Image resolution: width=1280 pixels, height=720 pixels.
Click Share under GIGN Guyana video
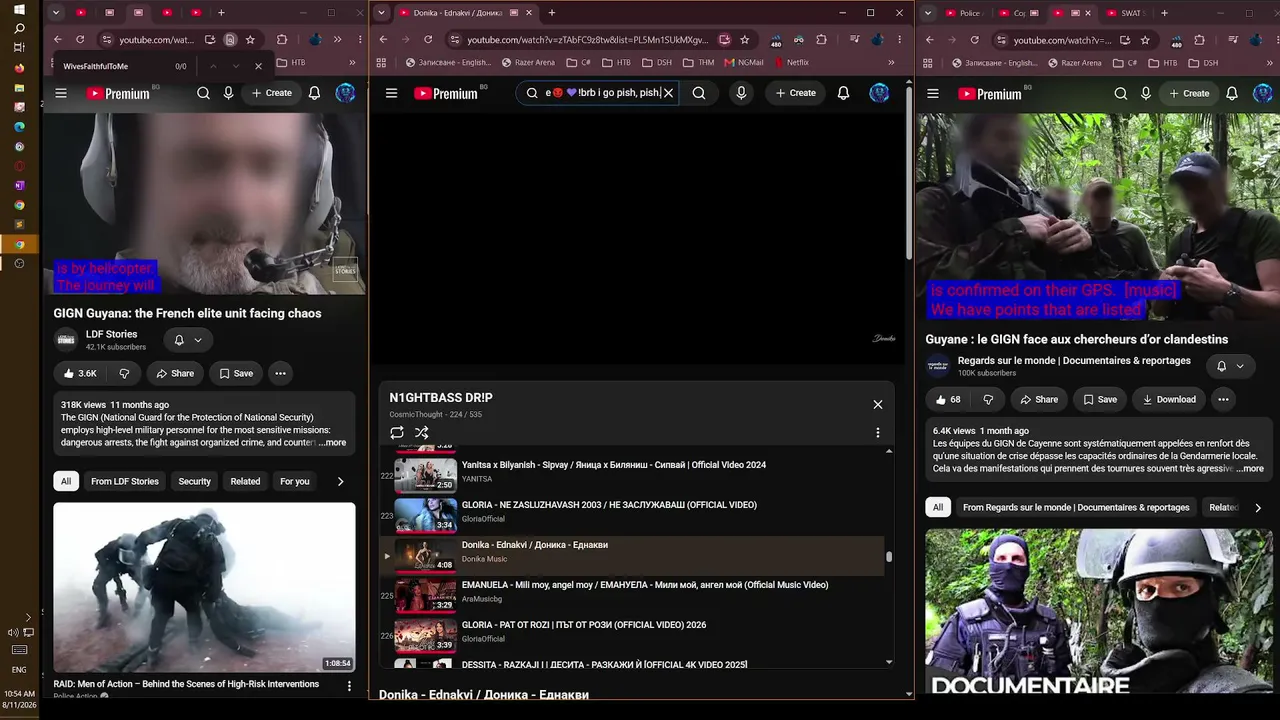(174, 373)
